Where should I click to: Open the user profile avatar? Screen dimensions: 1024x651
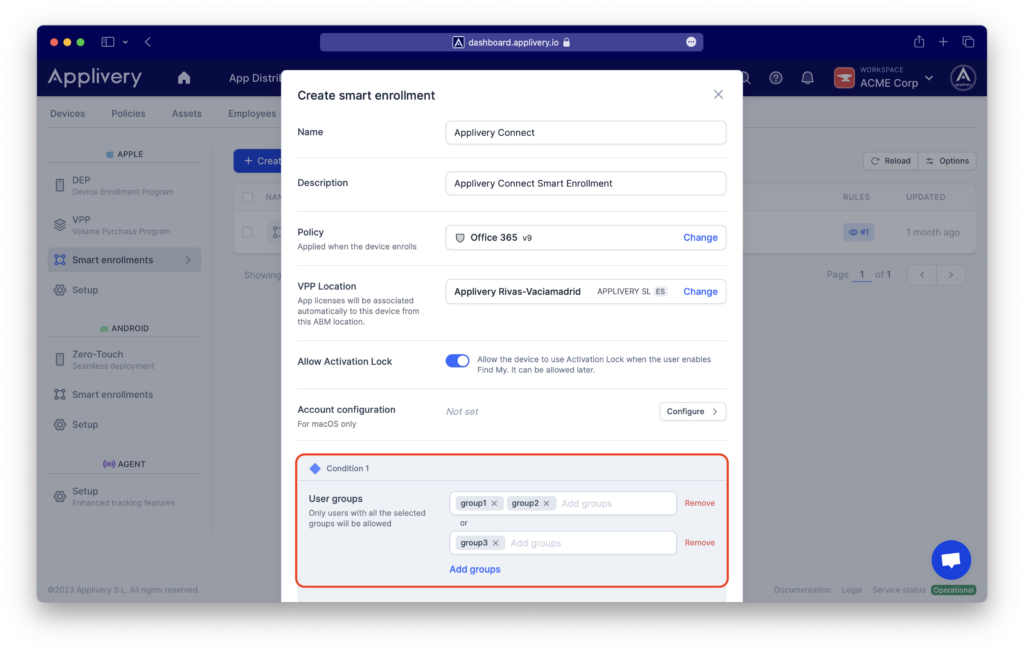963,78
